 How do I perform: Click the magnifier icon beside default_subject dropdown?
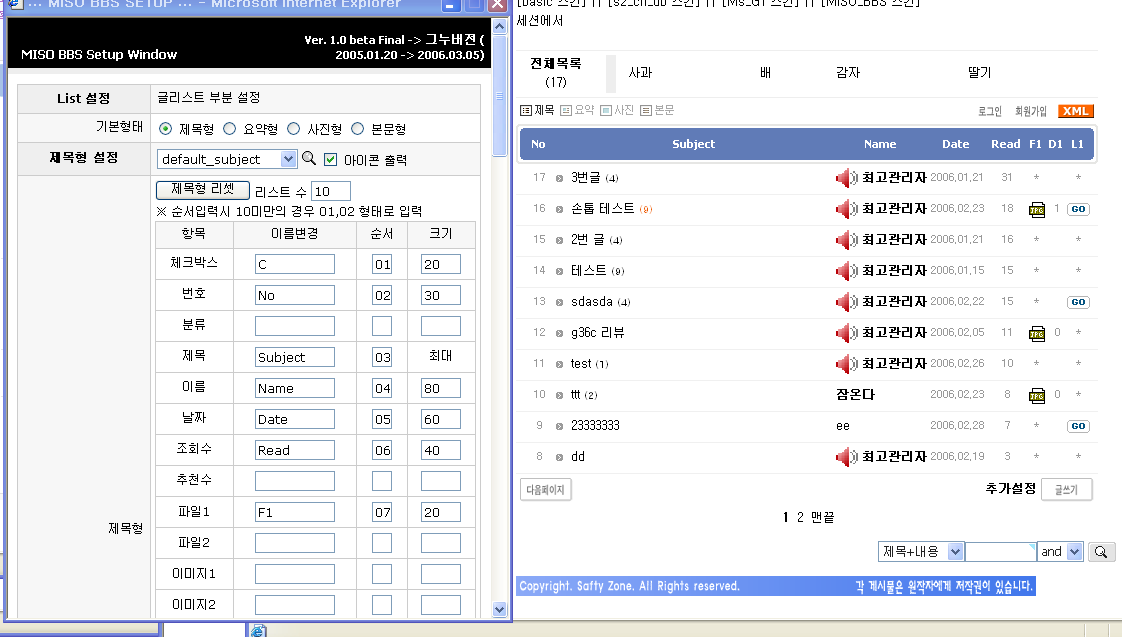(309, 158)
